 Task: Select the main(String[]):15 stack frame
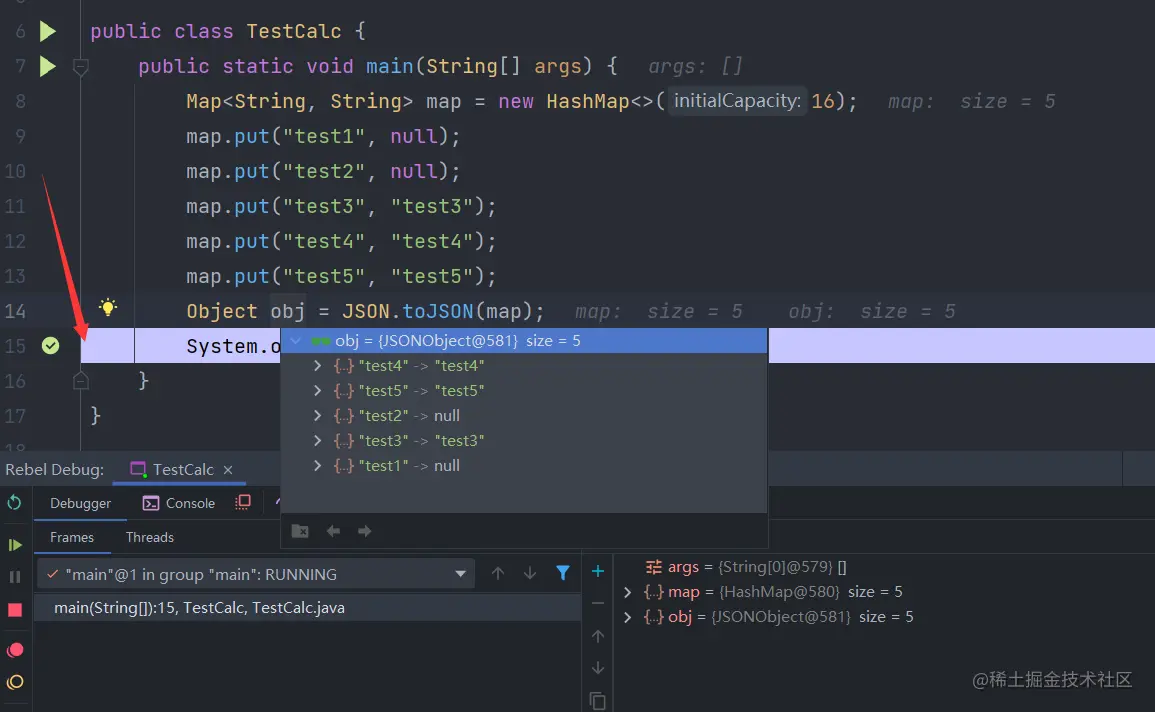307,608
